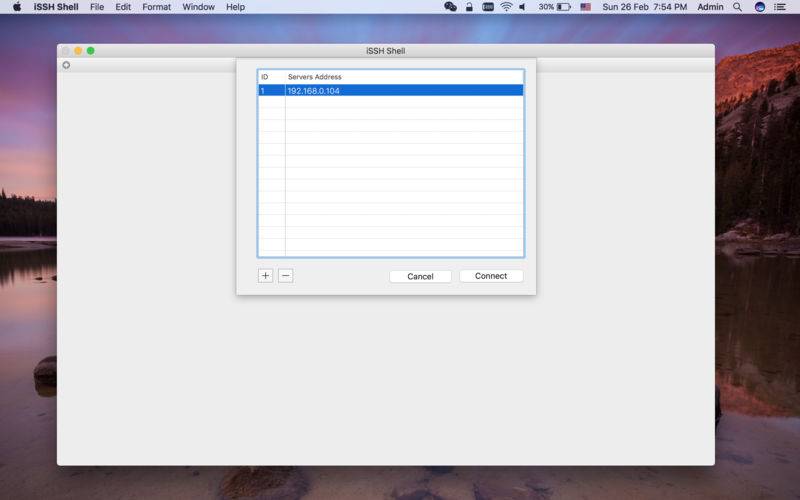Screen dimensions: 800x500
Task: Open the File menu
Action: pyautogui.click(x=97, y=7)
